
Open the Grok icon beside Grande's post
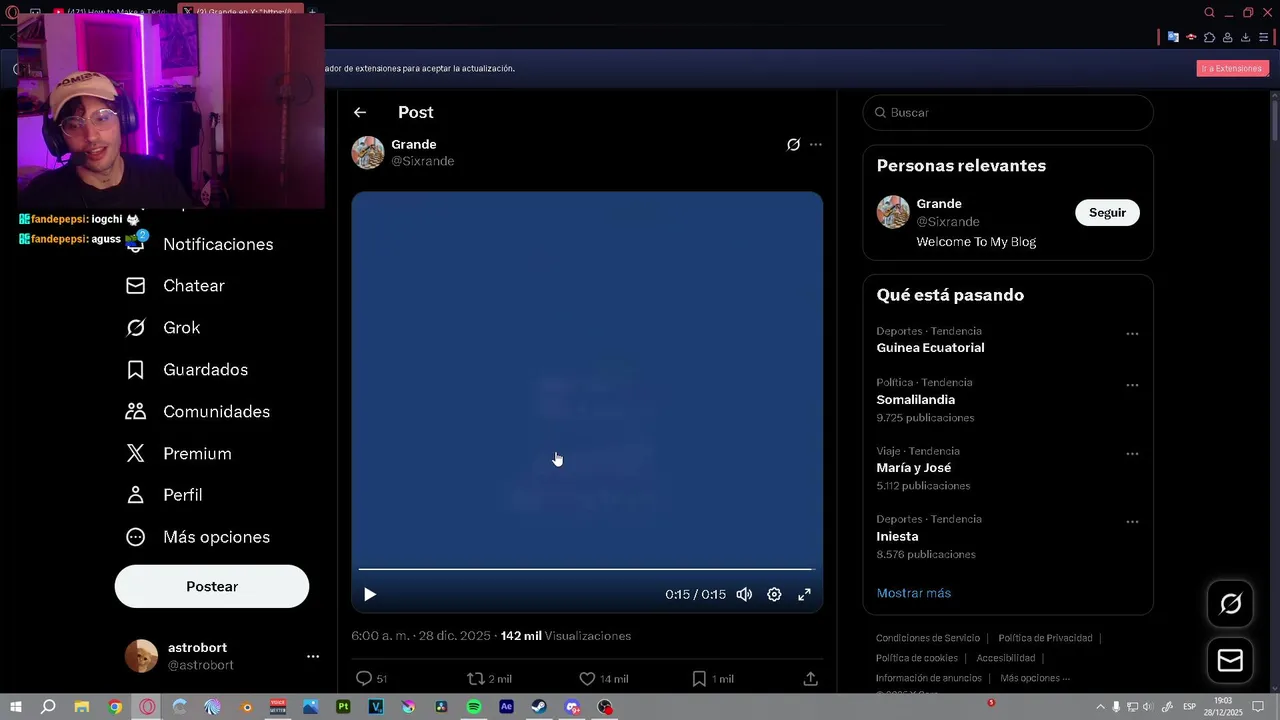pyautogui.click(x=793, y=145)
